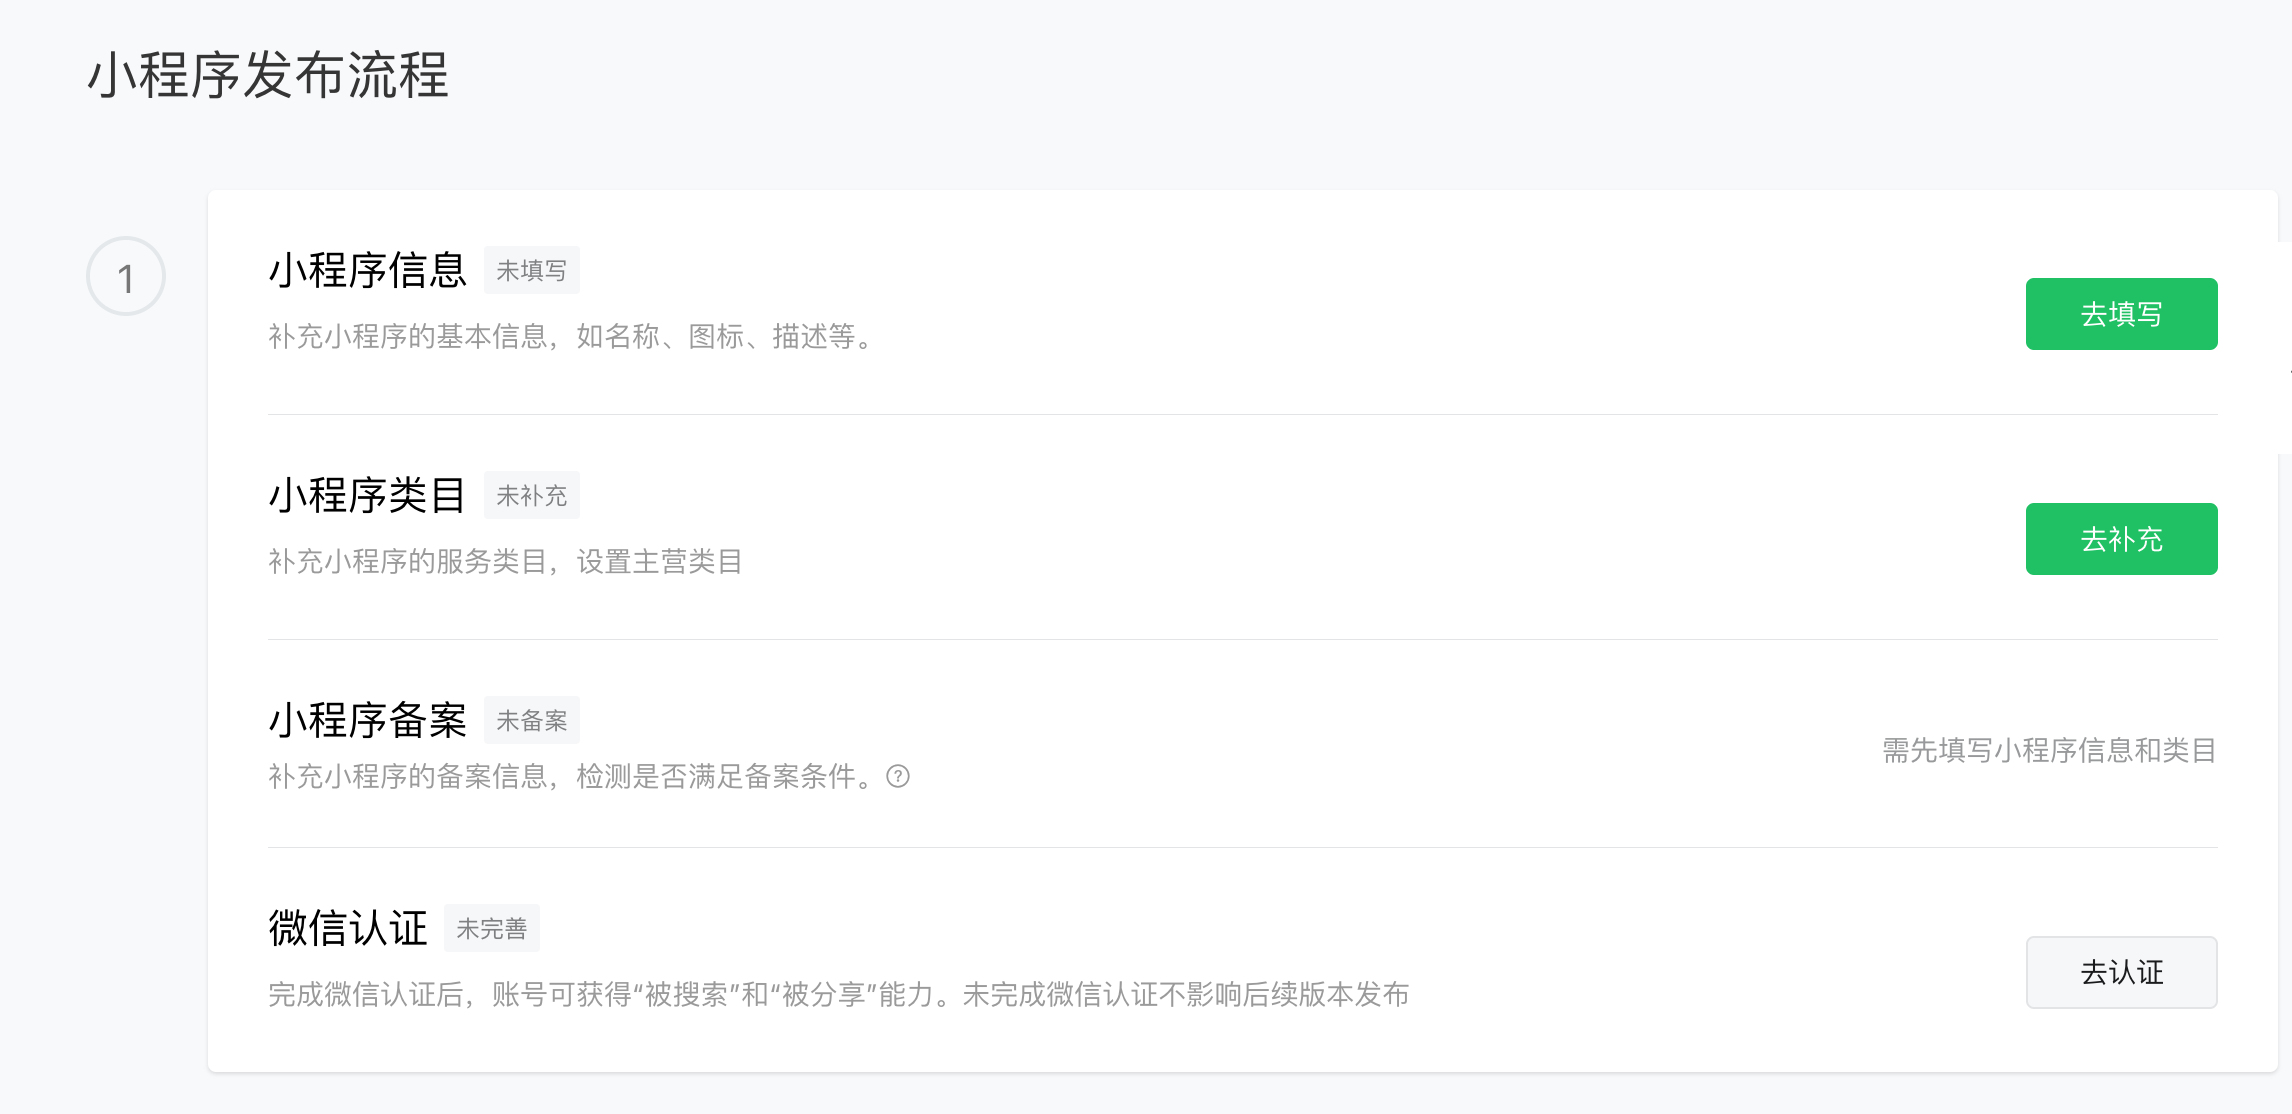The height and width of the screenshot is (1114, 2292).
Task: Open the help question-mark icon beside 备案条件
Action: 898,776
